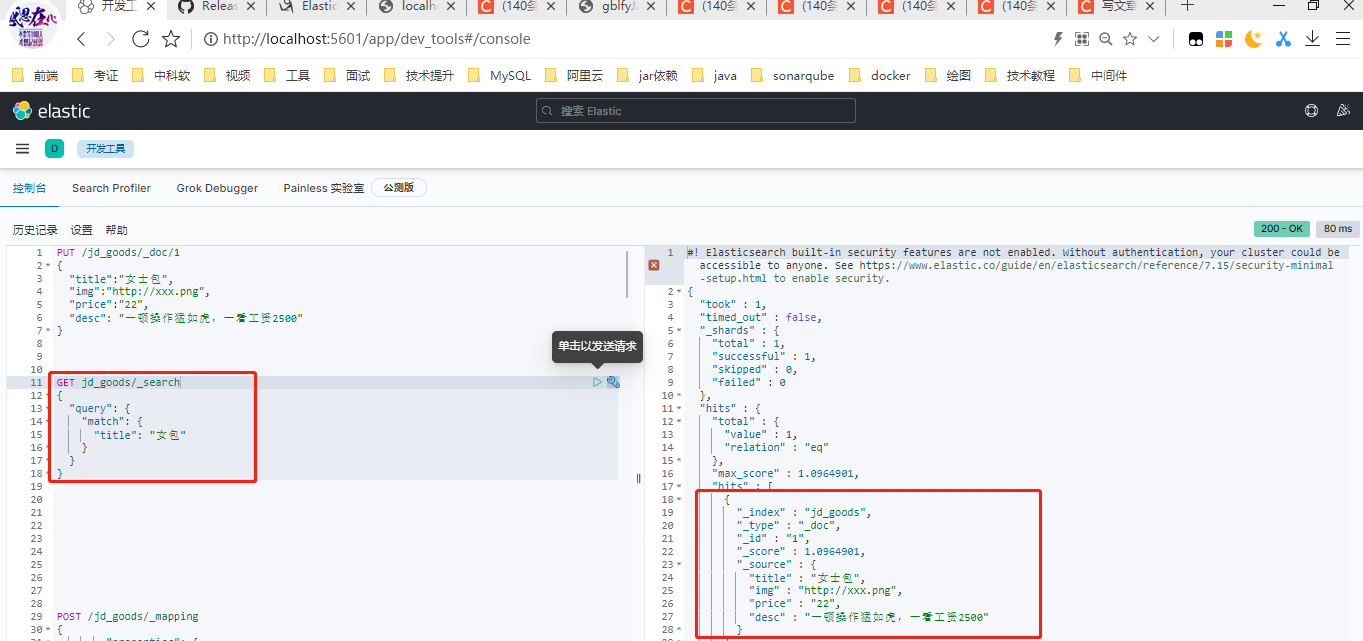
Task: Click the zoom magnifier icon in address bar
Action: coord(1106,39)
